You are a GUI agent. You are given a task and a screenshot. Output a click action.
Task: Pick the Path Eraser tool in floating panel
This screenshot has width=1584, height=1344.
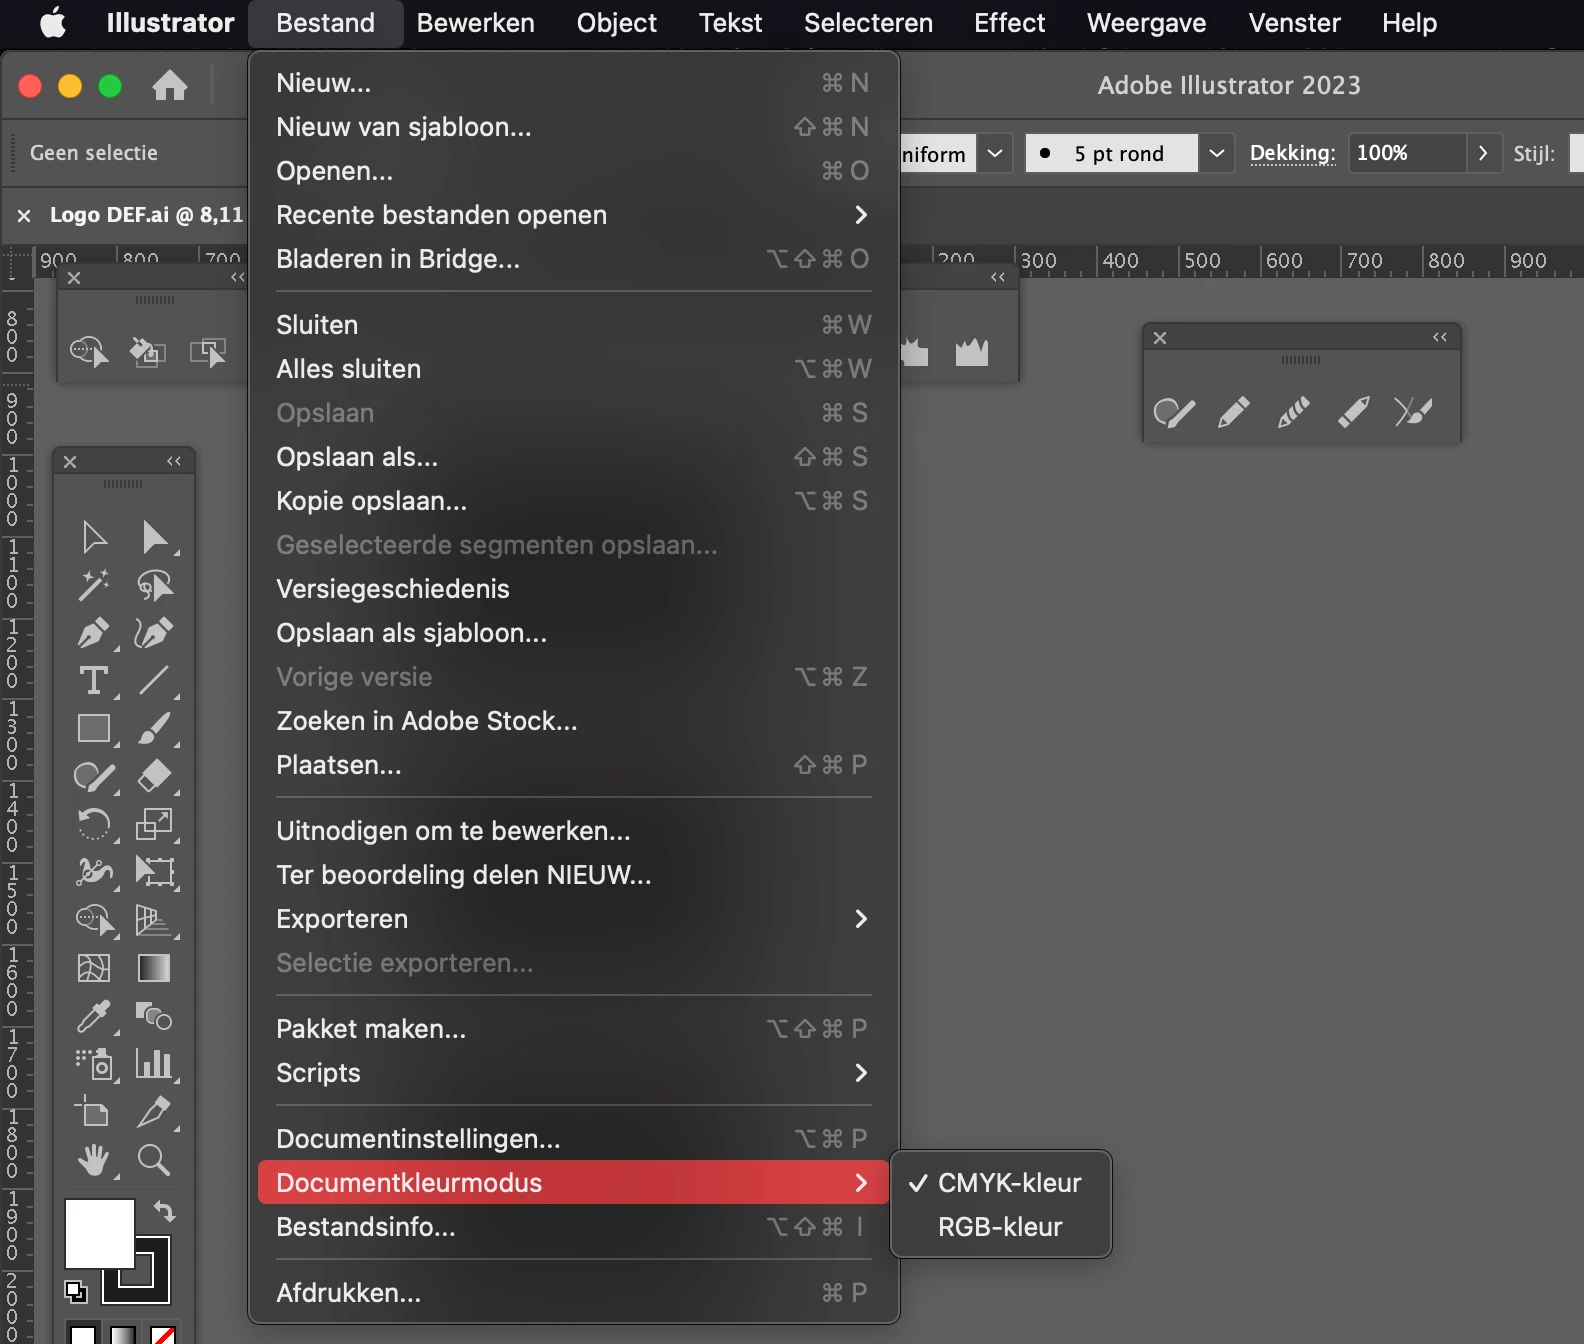click(x=1354, y=412)
